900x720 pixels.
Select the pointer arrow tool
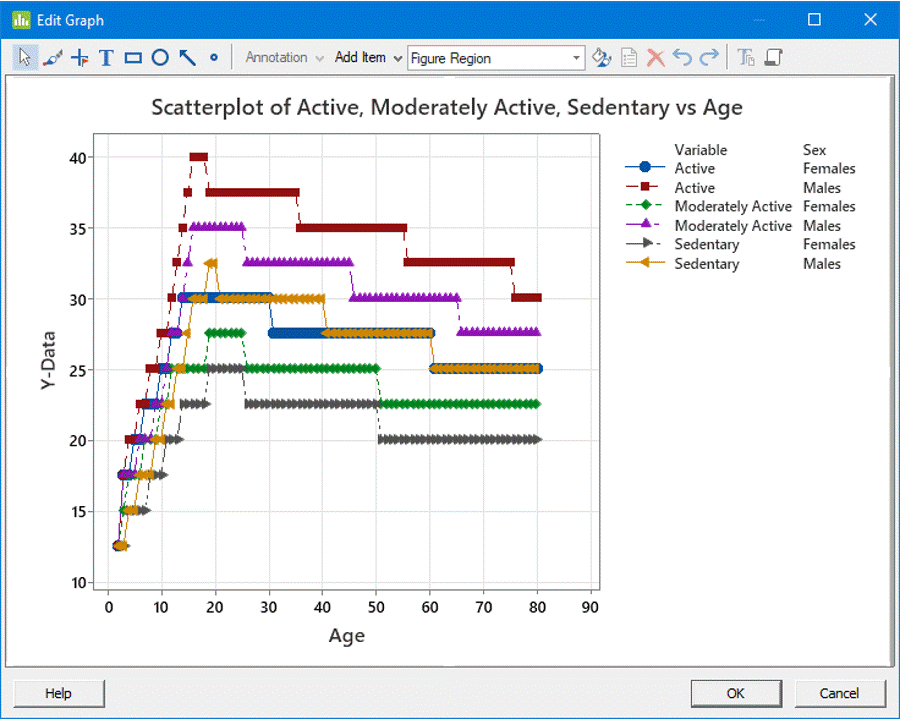(25, 58)
